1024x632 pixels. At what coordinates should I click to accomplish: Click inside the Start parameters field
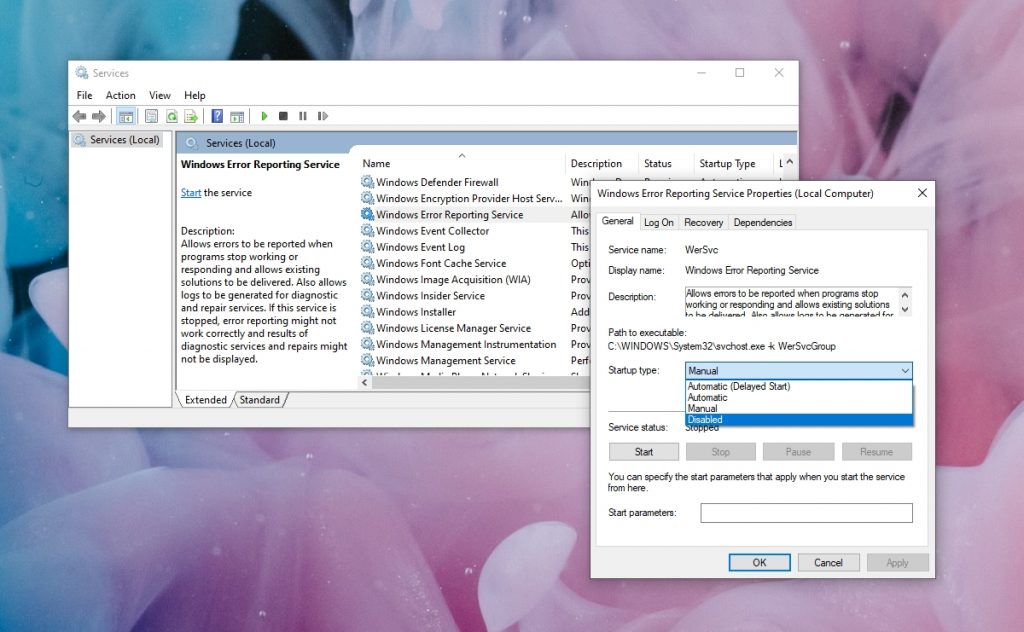(805, 513)
